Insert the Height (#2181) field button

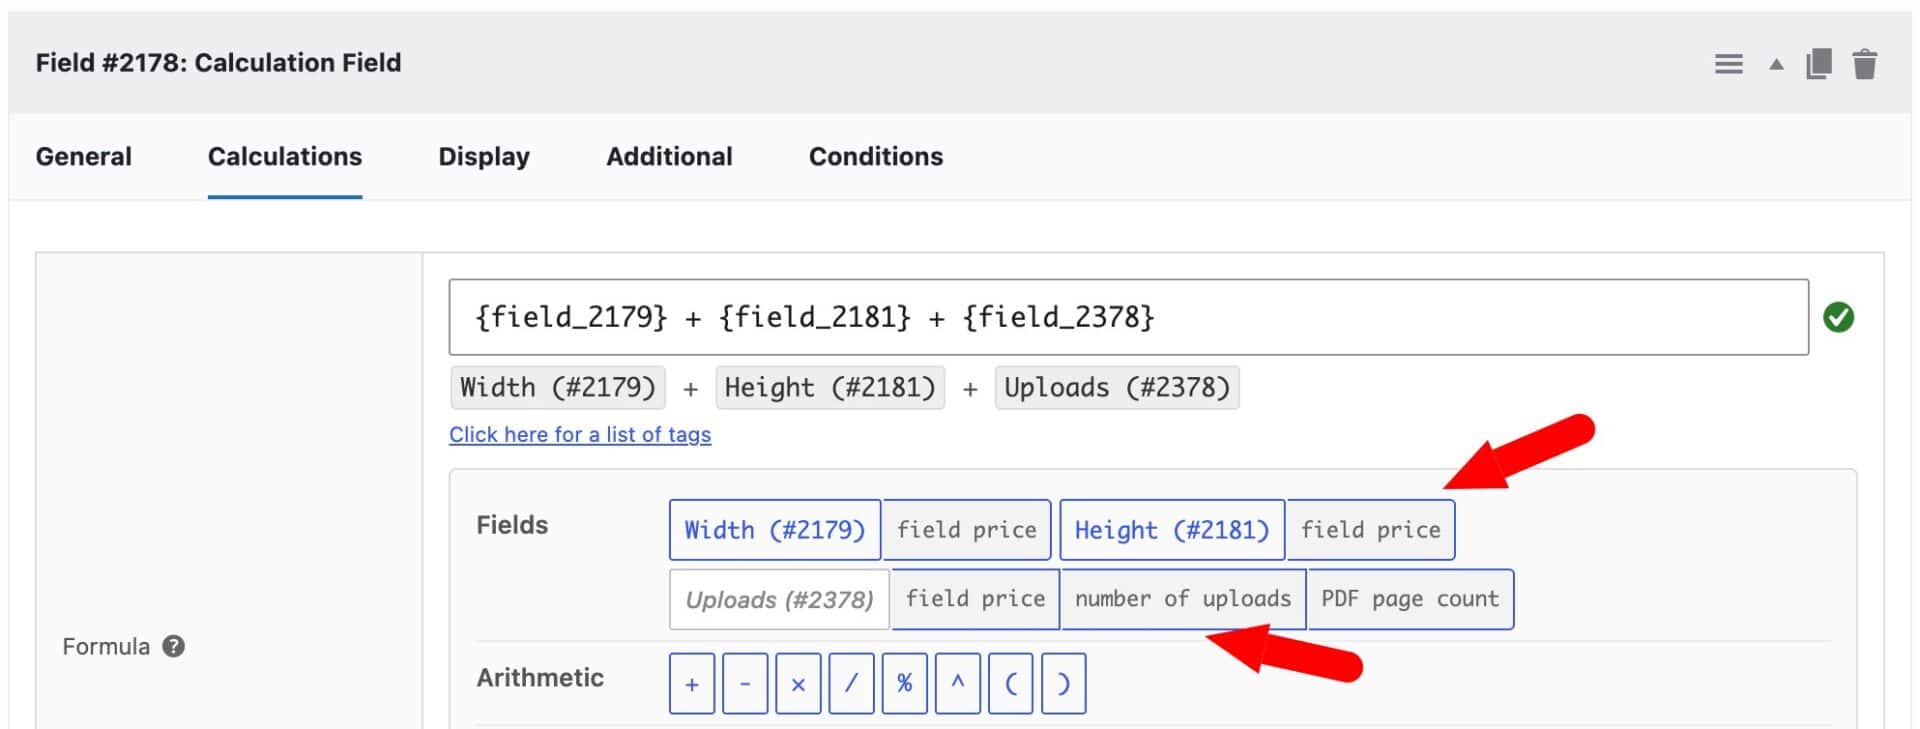tap(1172, 530)
